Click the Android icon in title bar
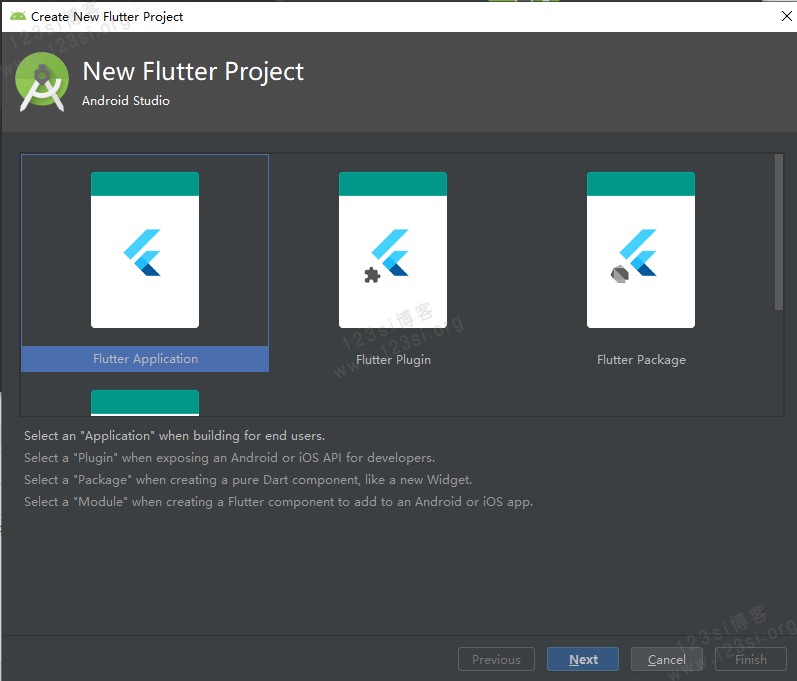The width and height of the screenshot is (797, 681). tap(18, 16)
